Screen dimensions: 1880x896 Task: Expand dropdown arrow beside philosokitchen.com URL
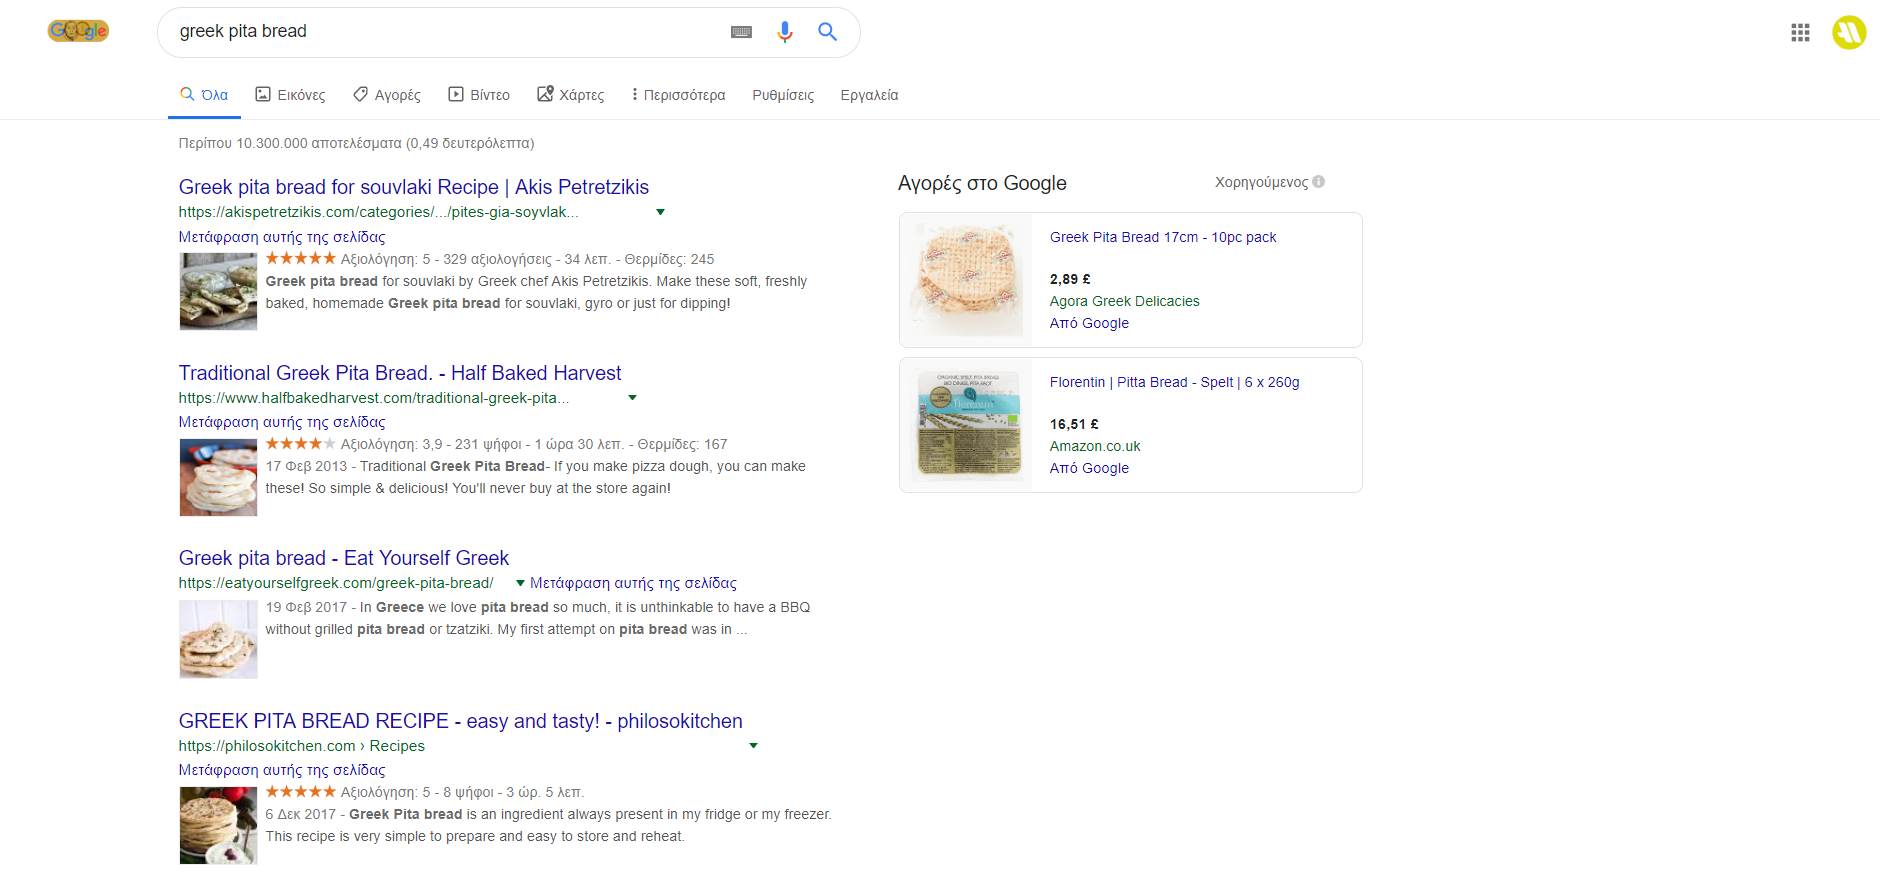(753, 746)
